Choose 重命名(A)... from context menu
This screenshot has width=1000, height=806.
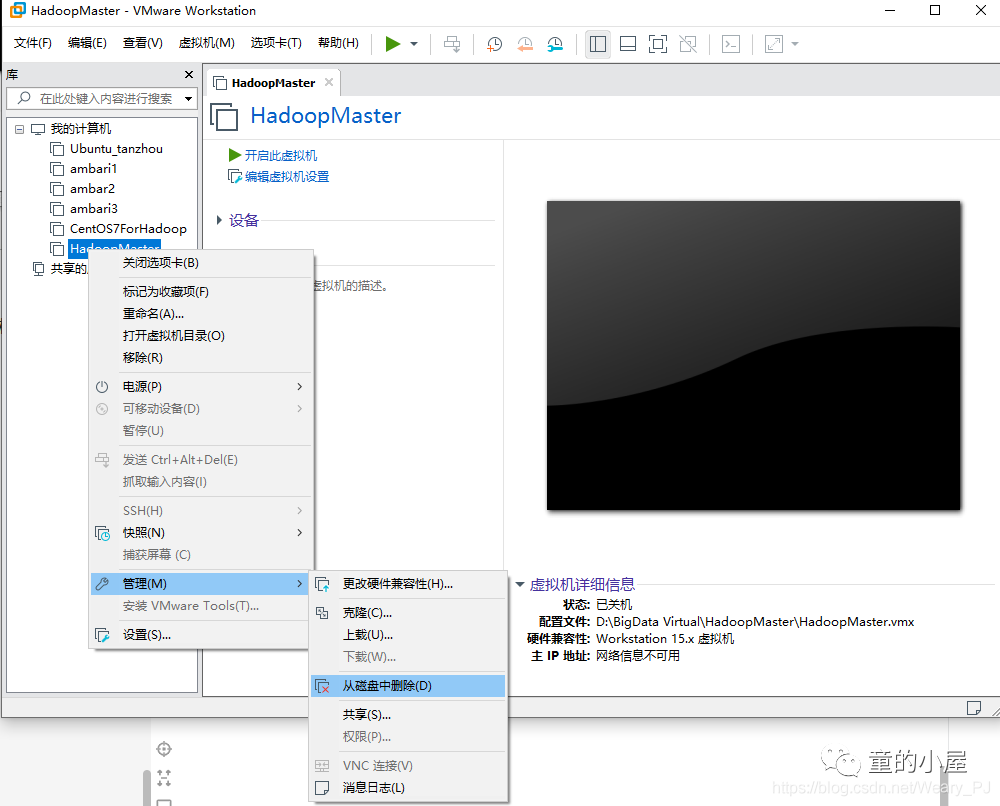click(201, 314)
